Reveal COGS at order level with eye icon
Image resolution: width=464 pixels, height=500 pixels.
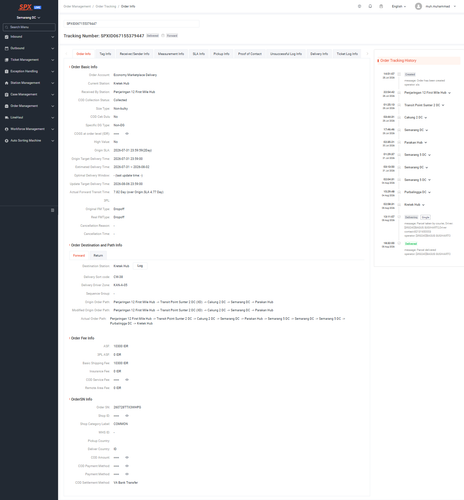point(127,134)
